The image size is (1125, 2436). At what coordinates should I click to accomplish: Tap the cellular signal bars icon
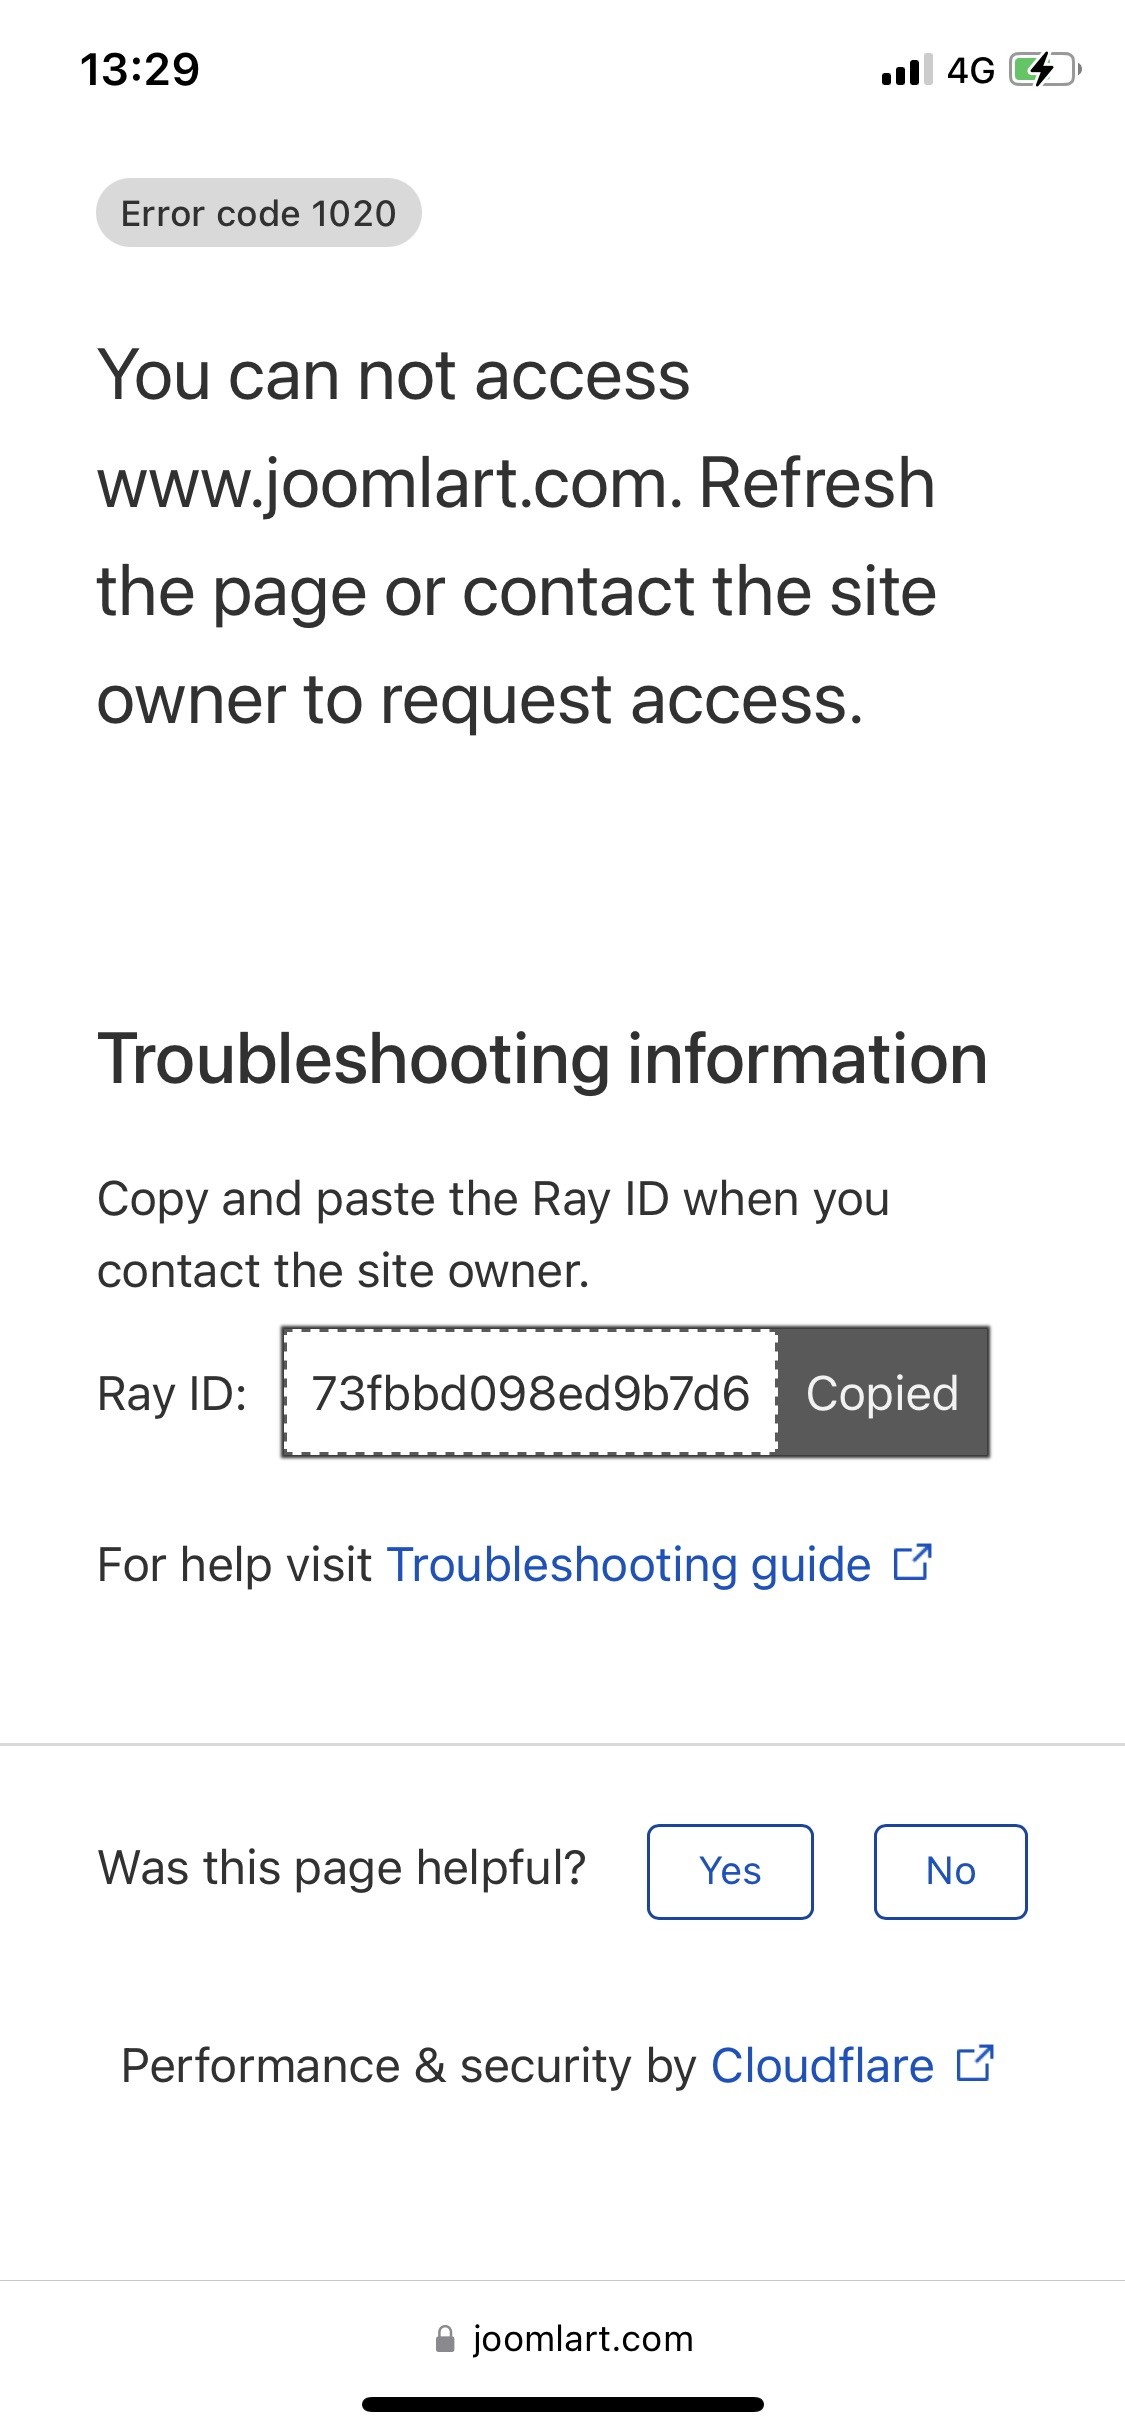pos(906,70)
